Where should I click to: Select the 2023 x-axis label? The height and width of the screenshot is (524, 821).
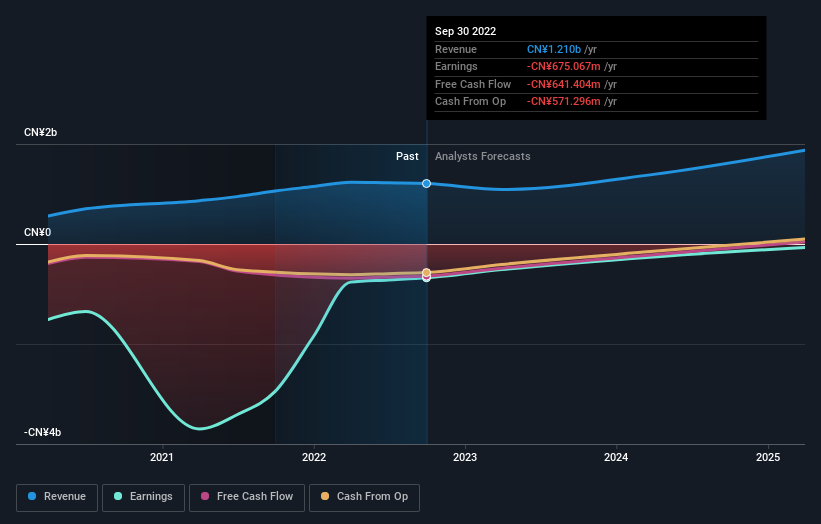tap(465, 457)
